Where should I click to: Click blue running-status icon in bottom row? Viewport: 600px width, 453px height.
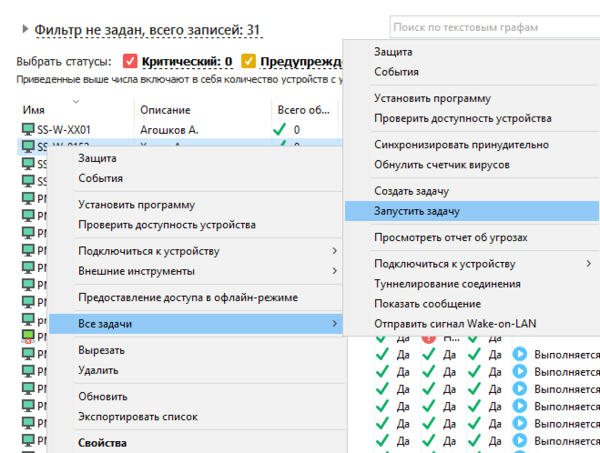point(519,441)
